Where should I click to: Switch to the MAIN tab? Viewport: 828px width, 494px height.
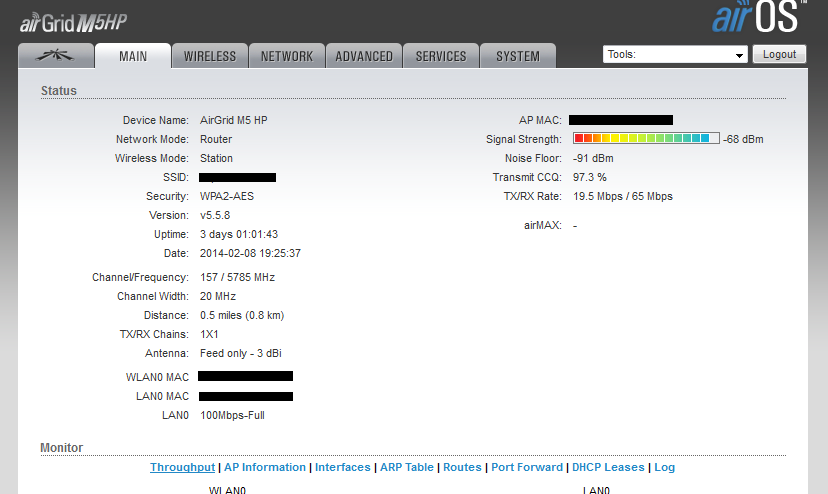coord(133,55)
